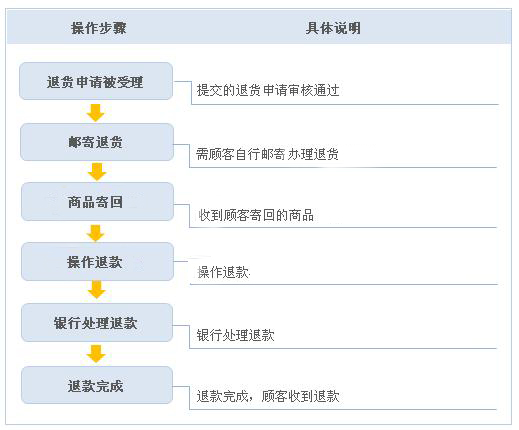Click the blue header bar between the two column titles

click(216, 28)
